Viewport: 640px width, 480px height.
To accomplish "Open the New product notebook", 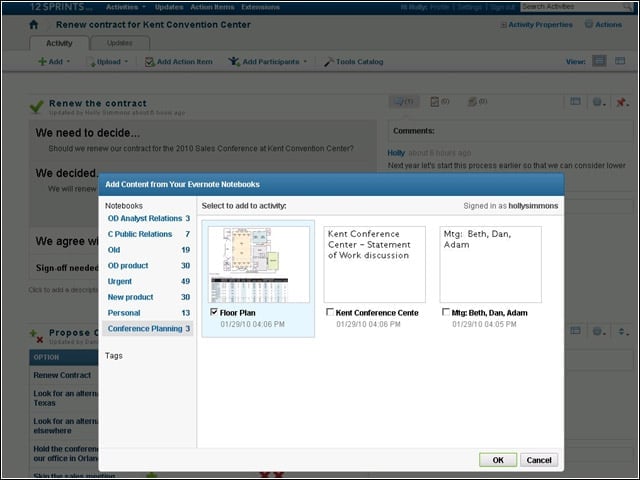I will pyautogui.click(x=149, y=297).
